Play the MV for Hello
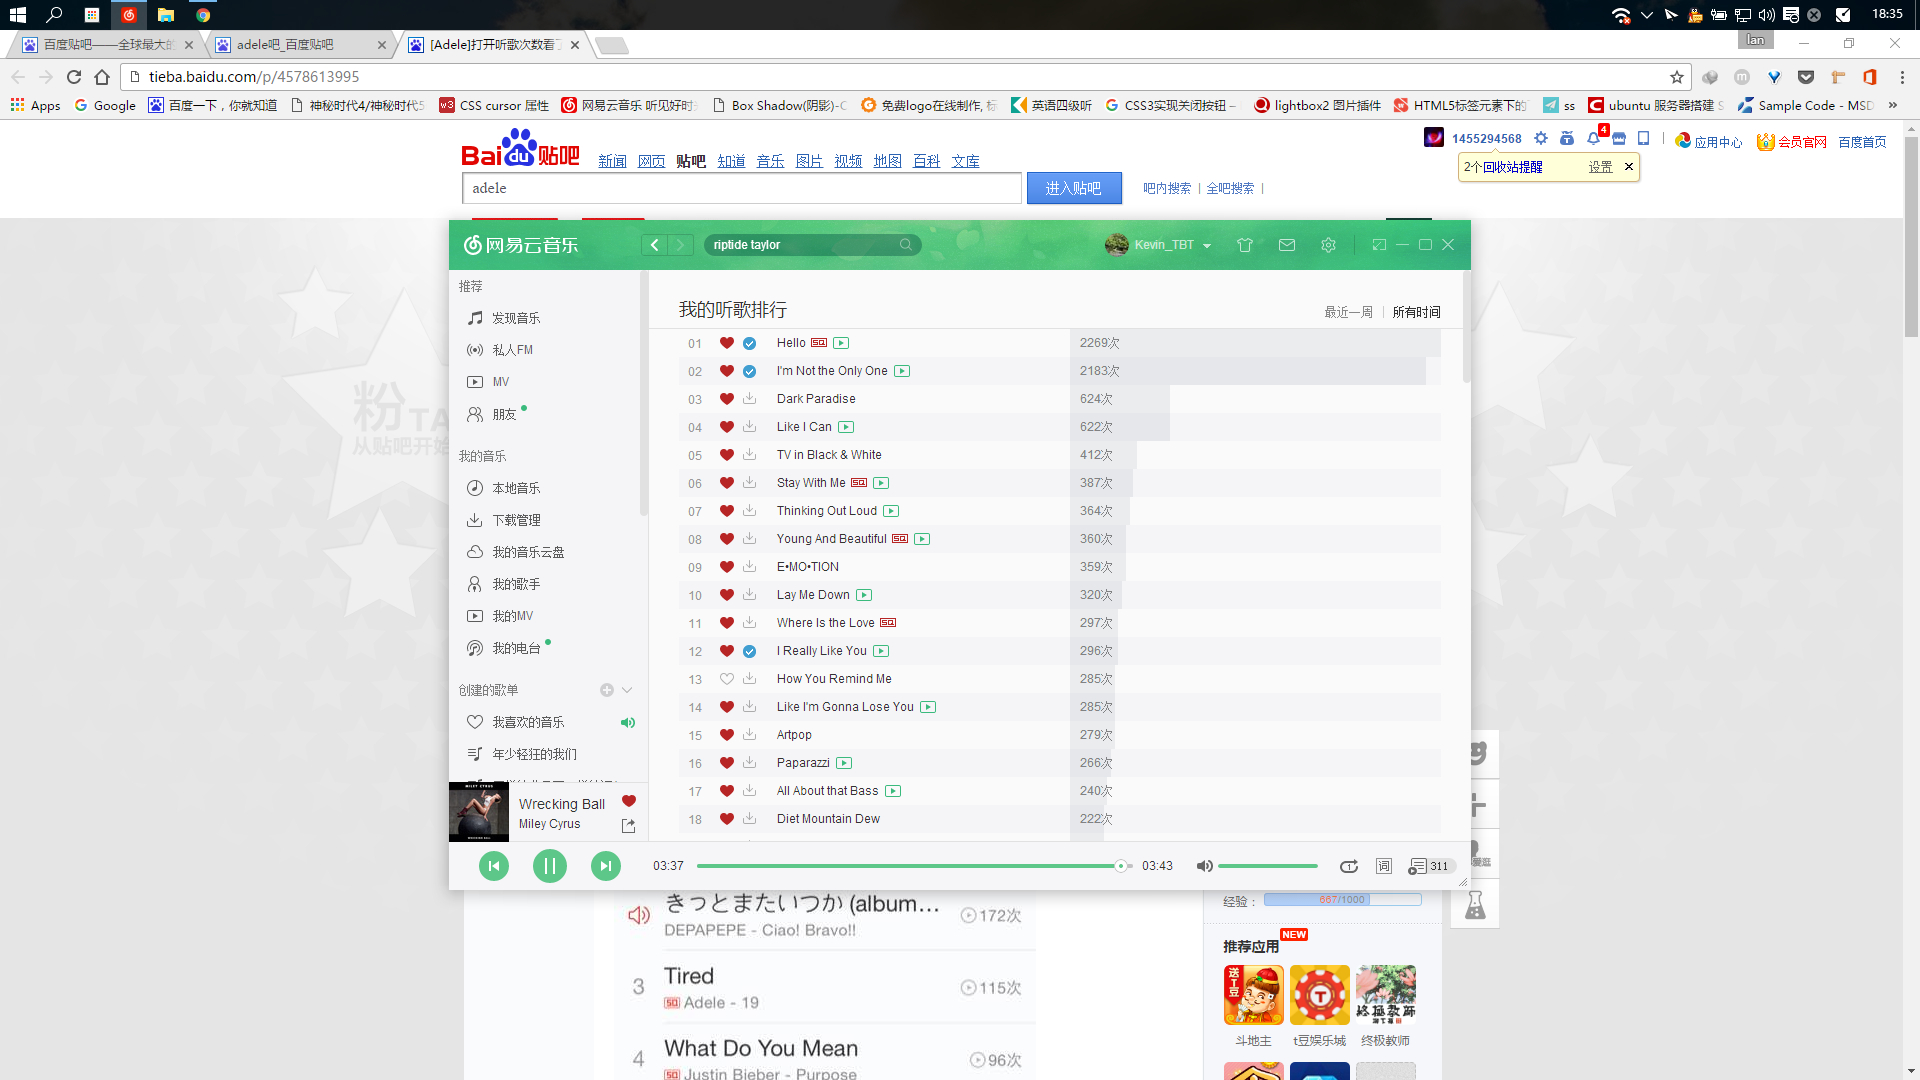 pyautogui.click(x=841, y=343)
